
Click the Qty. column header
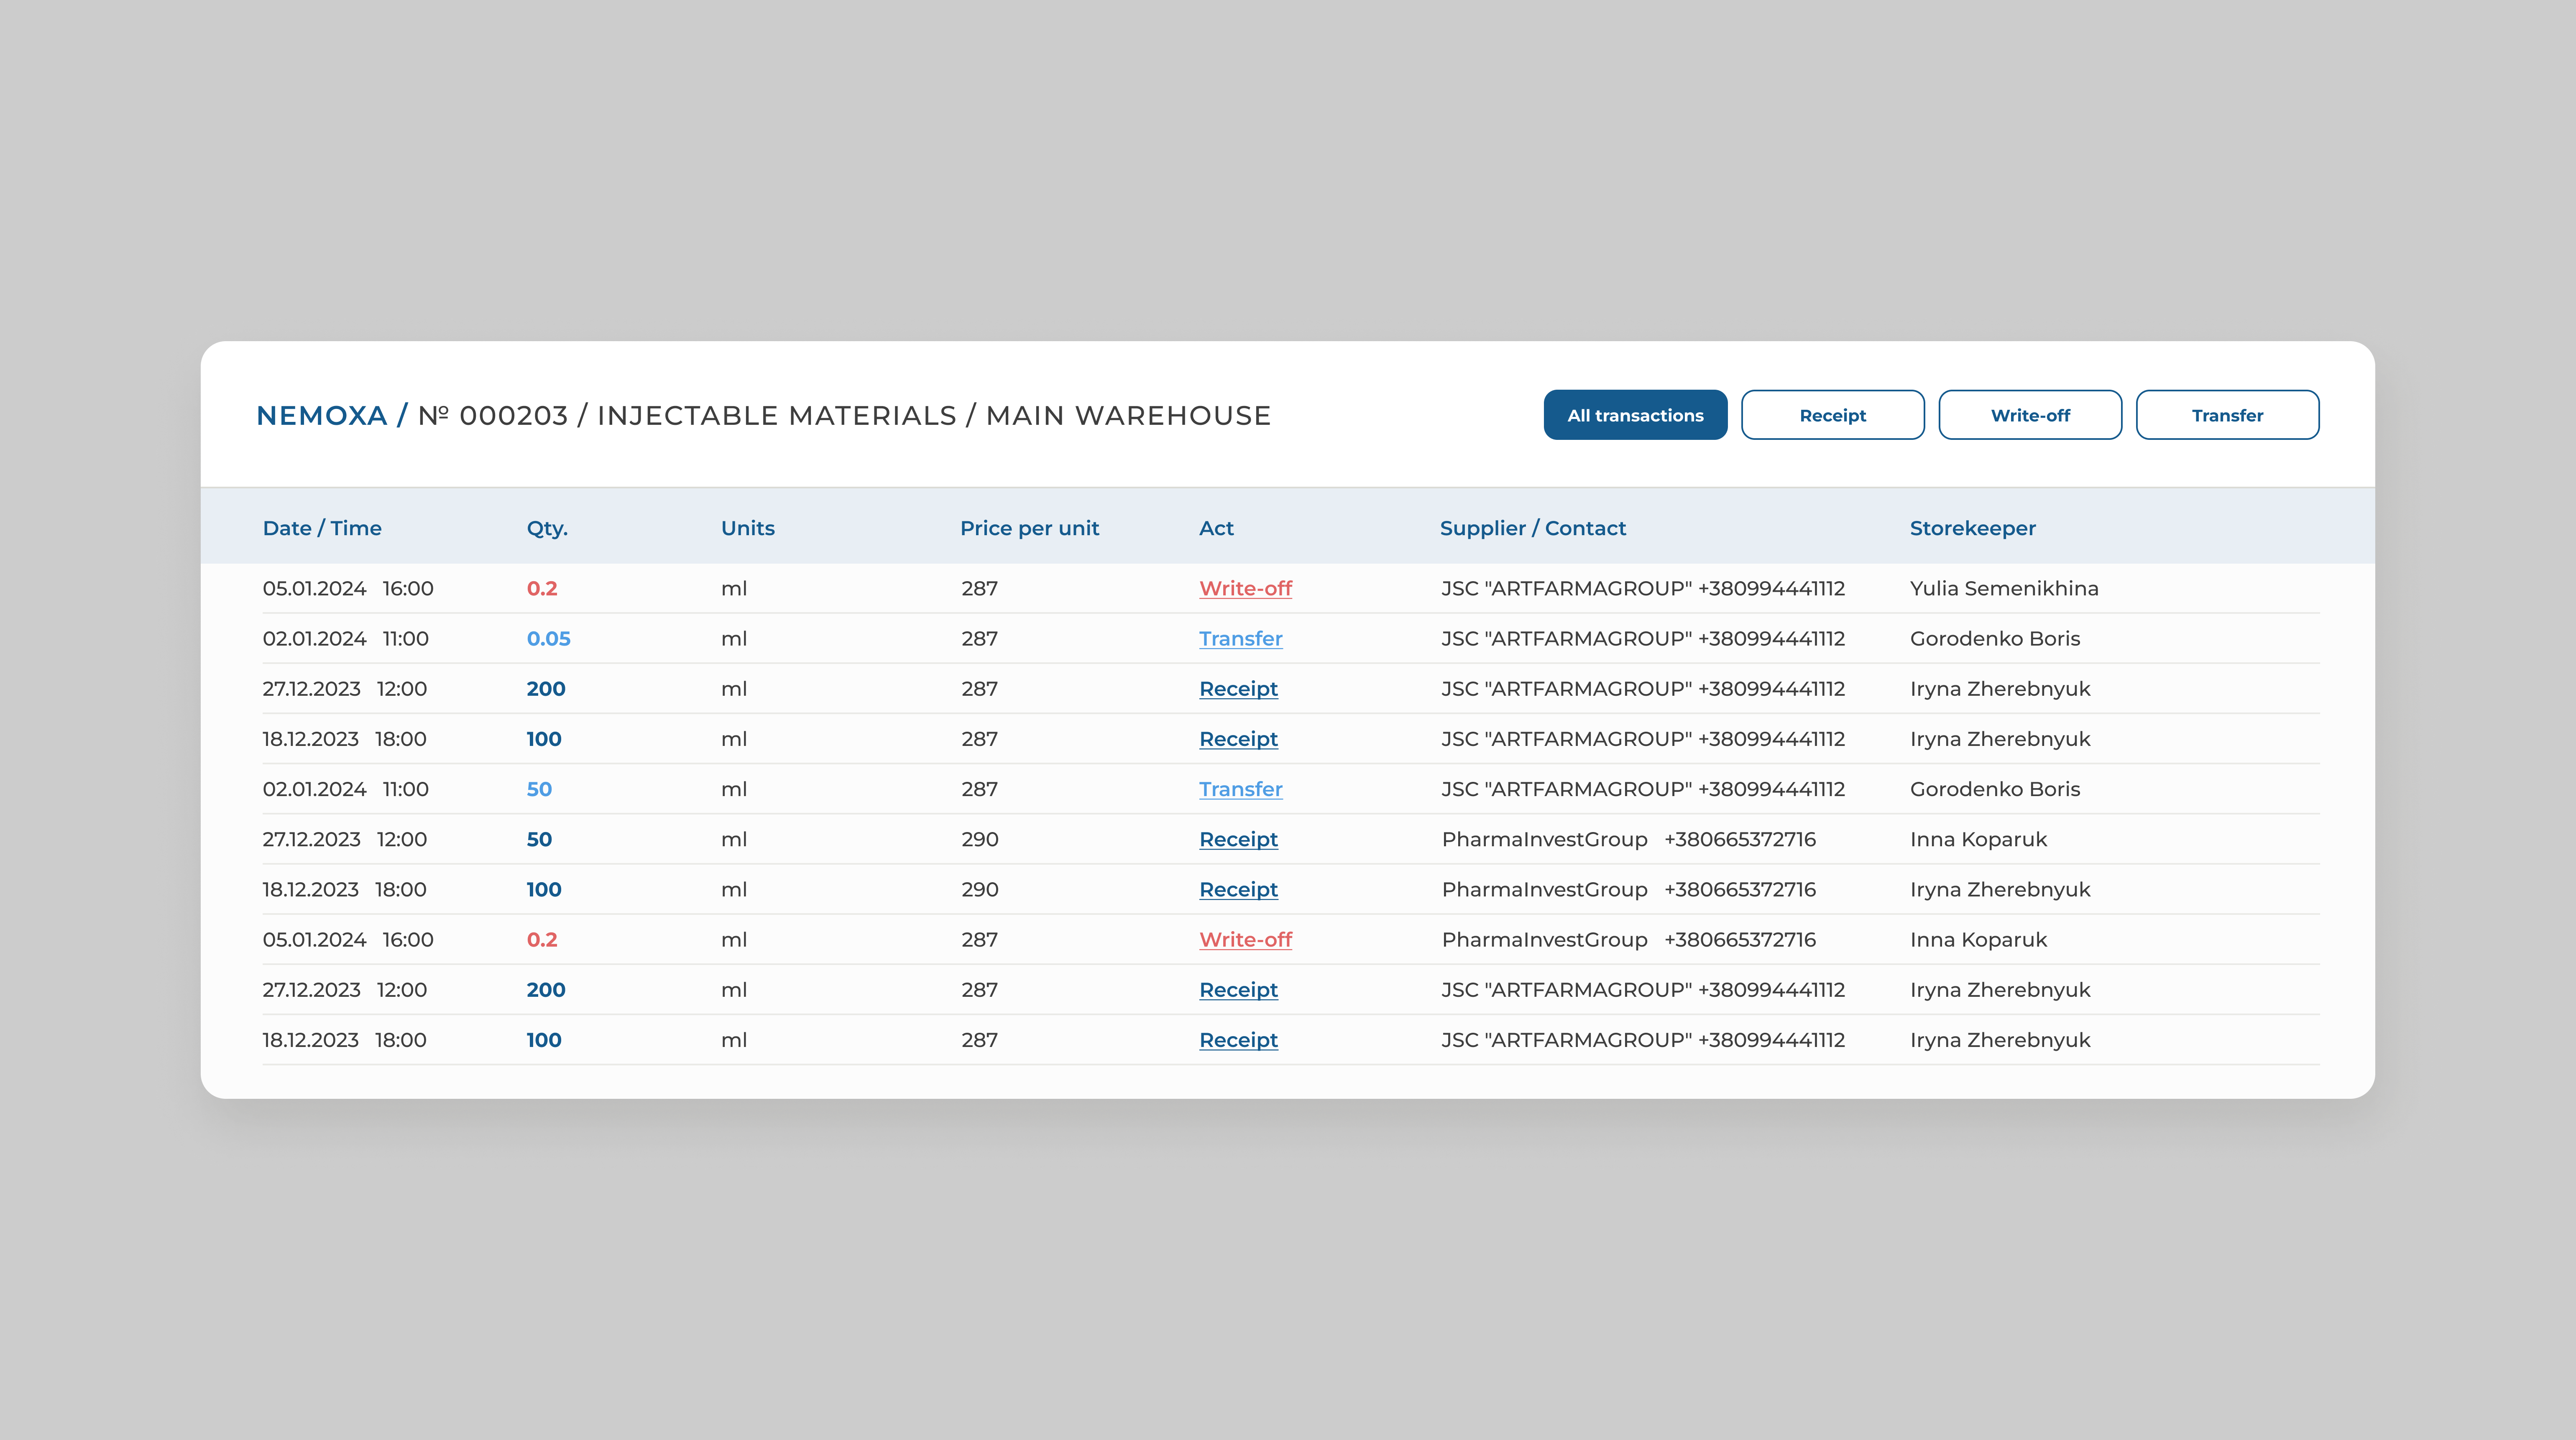(x=547, y=528)
